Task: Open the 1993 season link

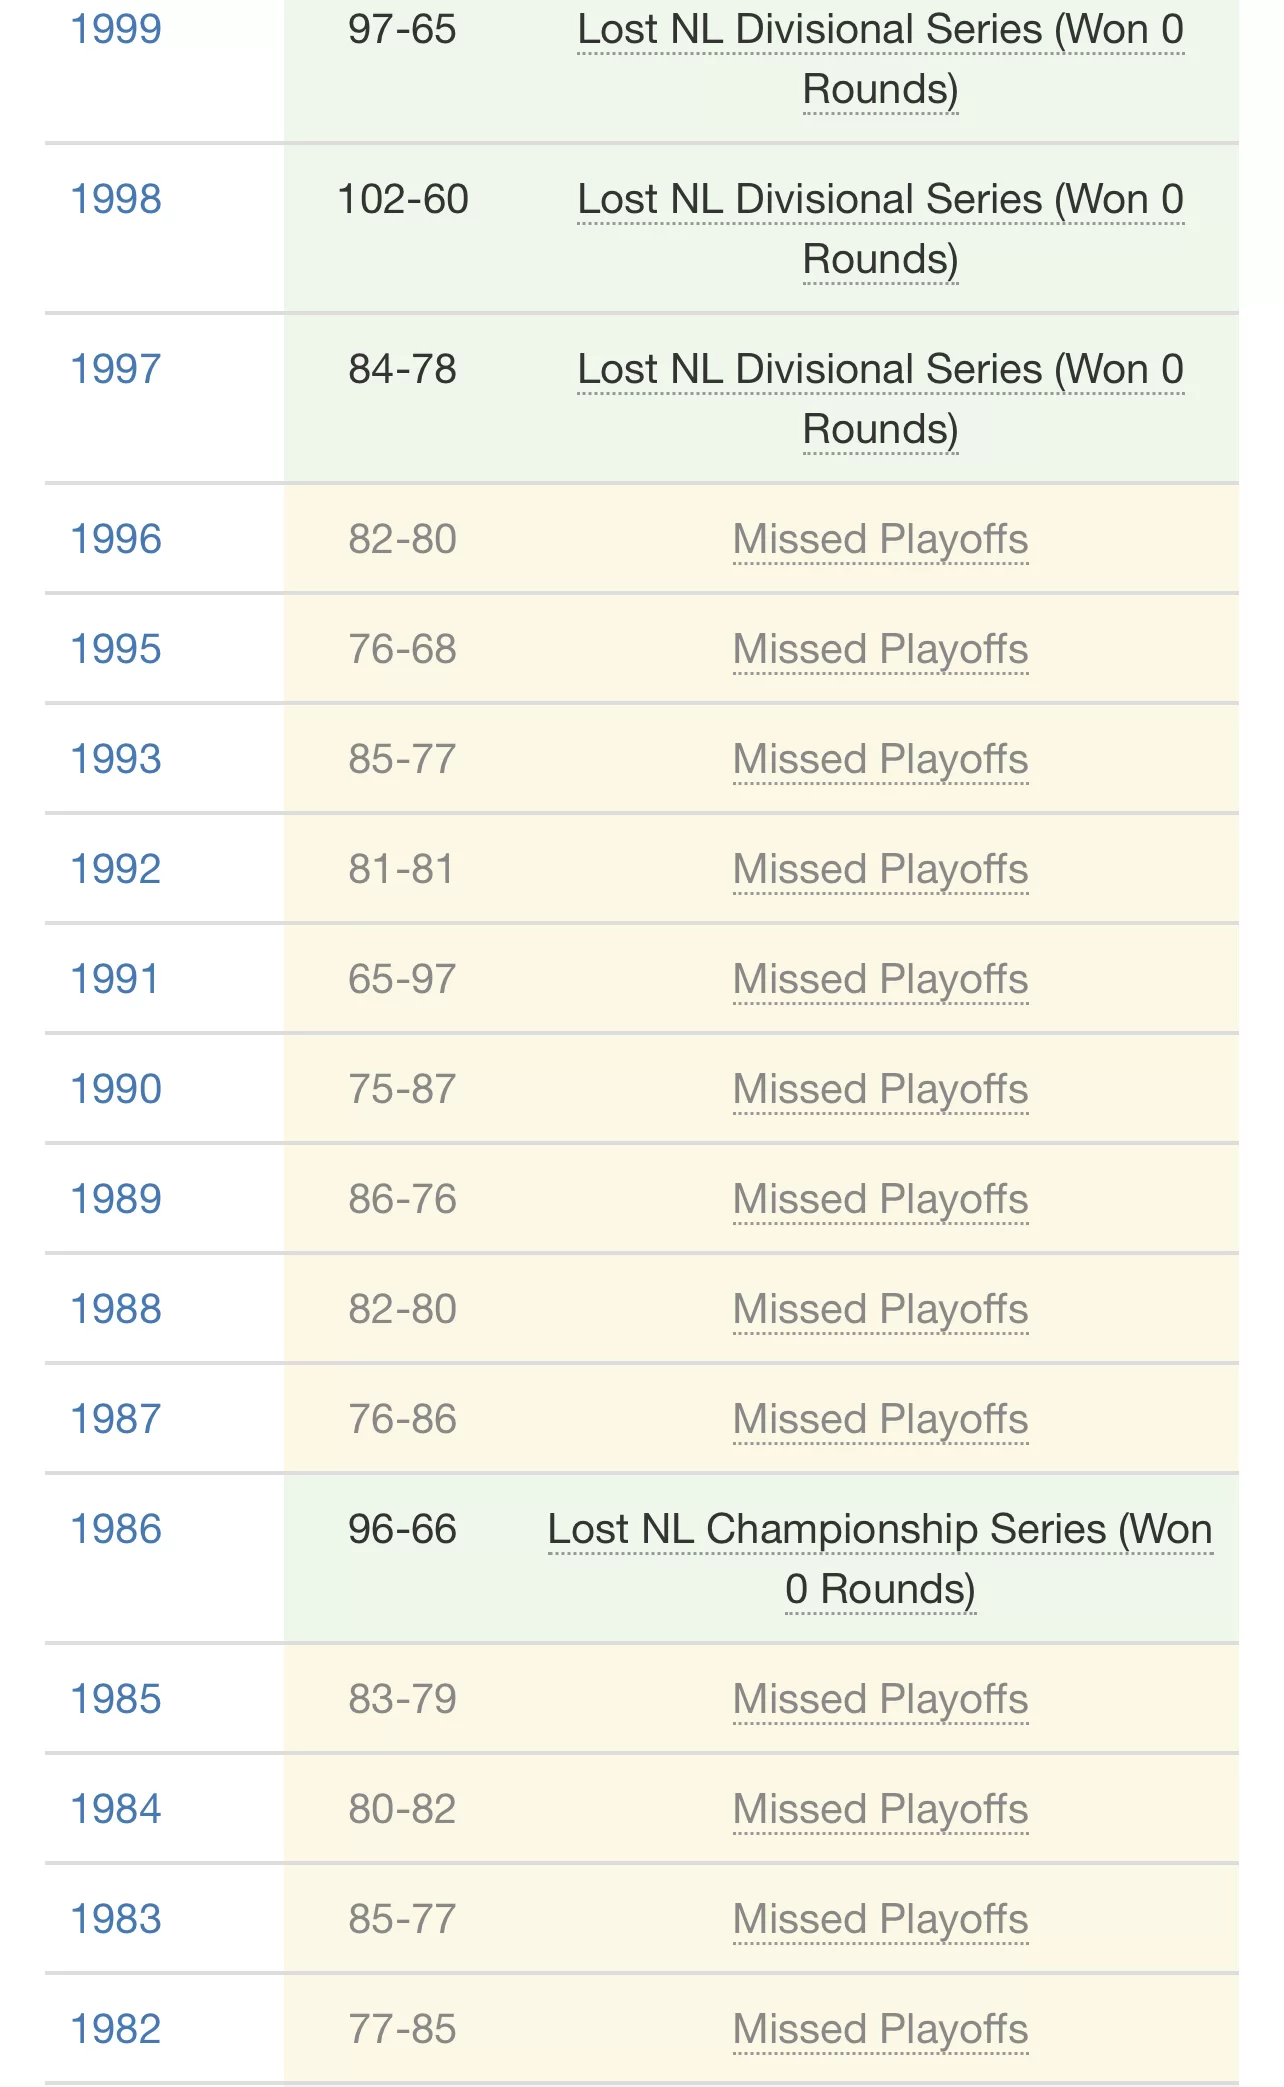Action: 116,759
